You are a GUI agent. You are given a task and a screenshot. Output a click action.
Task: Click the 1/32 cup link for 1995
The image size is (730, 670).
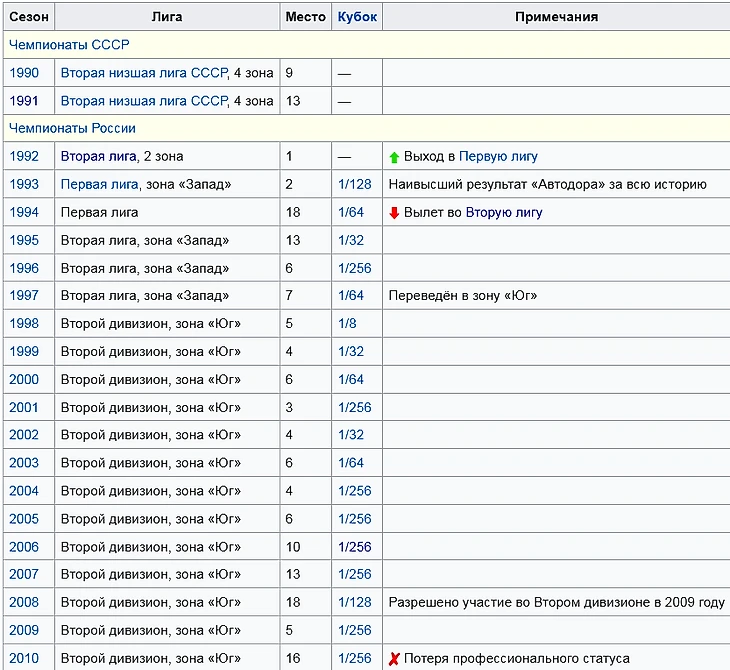(x=351, y=240)
